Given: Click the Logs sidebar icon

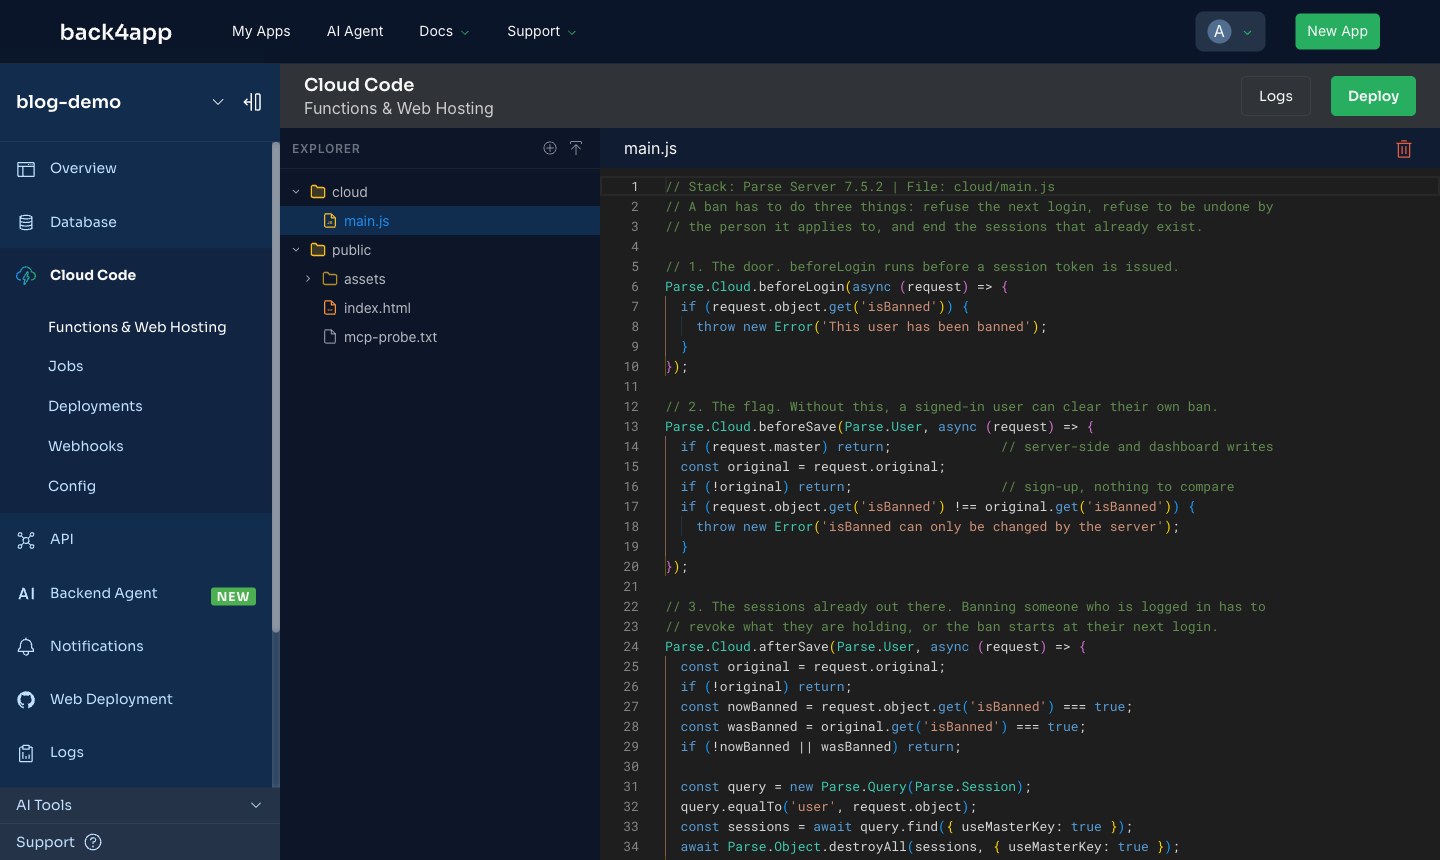Looking at the screenshot, I should [x=26, y=753].
